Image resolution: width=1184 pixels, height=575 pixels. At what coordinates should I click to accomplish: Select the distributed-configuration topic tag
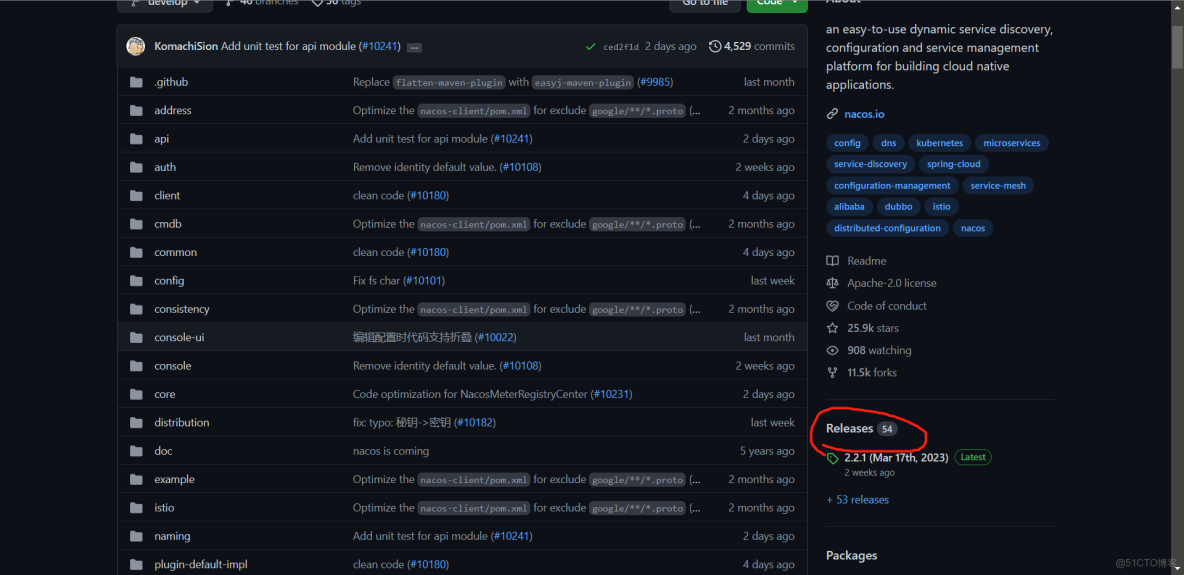tap(887, 227)
